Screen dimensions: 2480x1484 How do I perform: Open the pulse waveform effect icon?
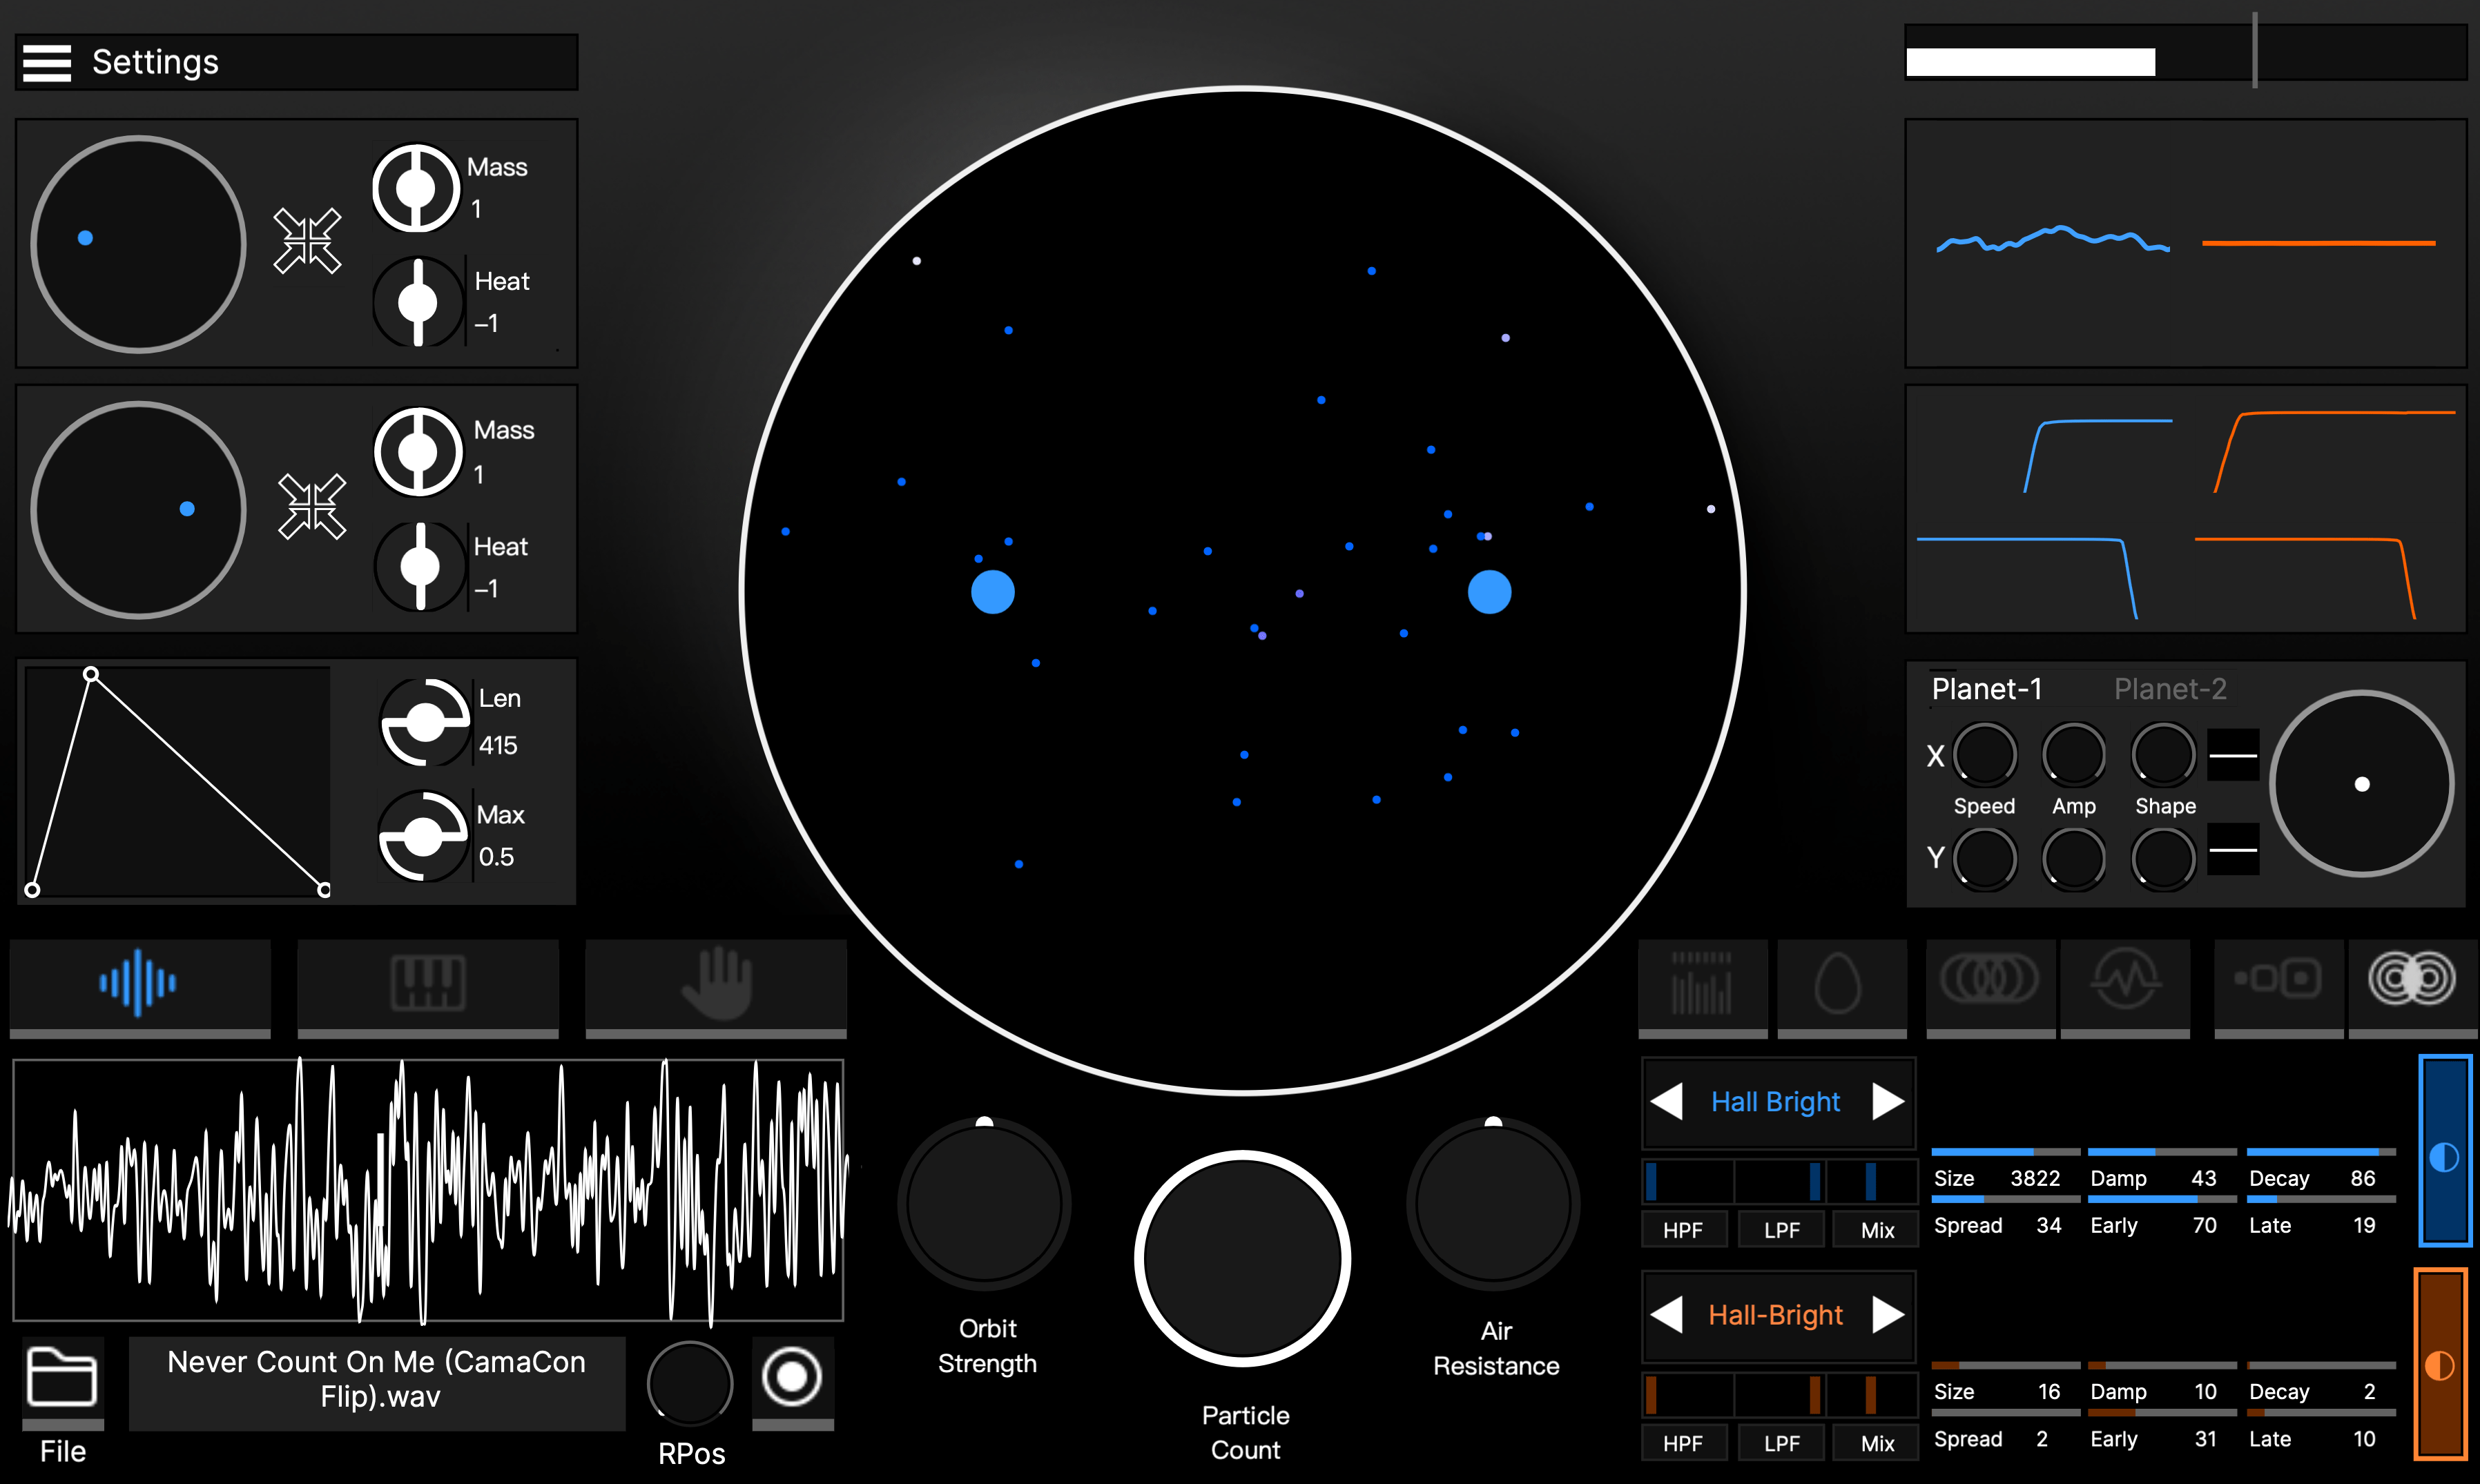(2125, 980)
